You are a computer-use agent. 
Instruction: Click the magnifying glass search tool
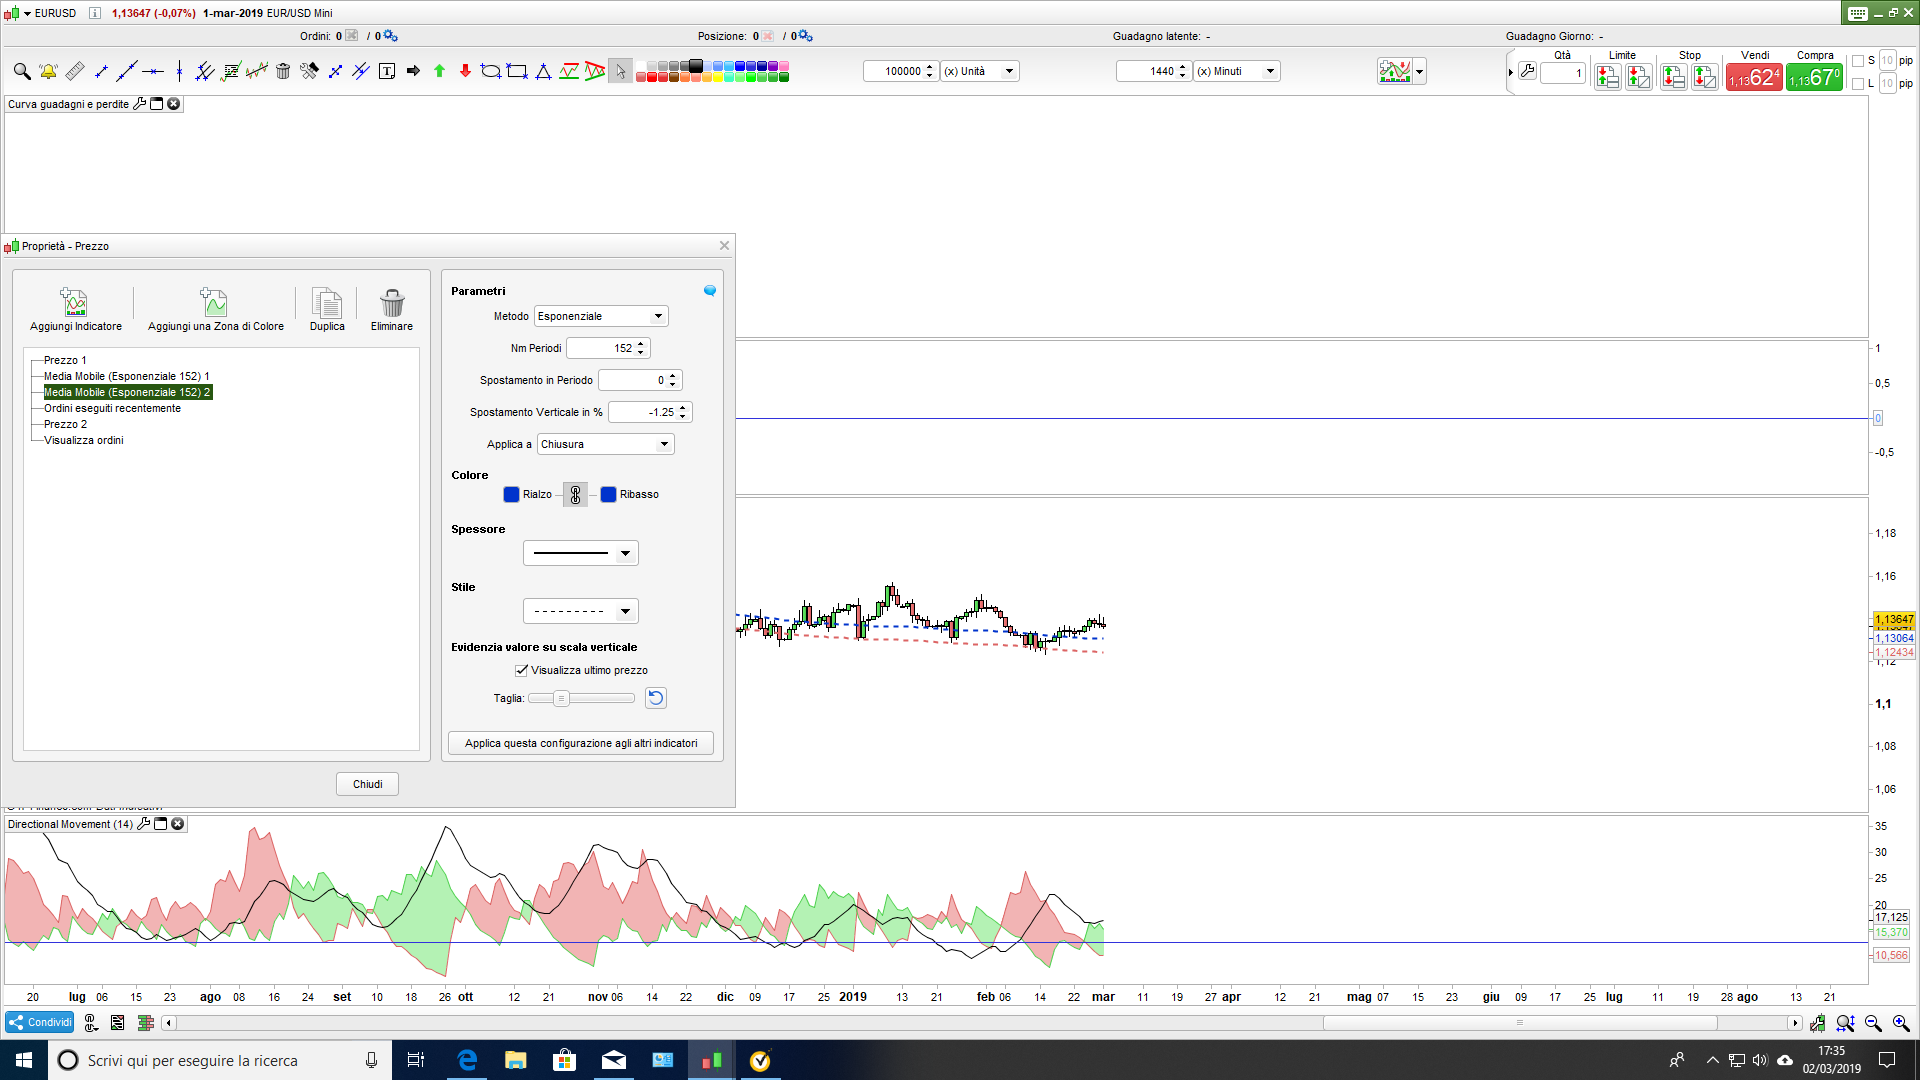tap(21, 71)
